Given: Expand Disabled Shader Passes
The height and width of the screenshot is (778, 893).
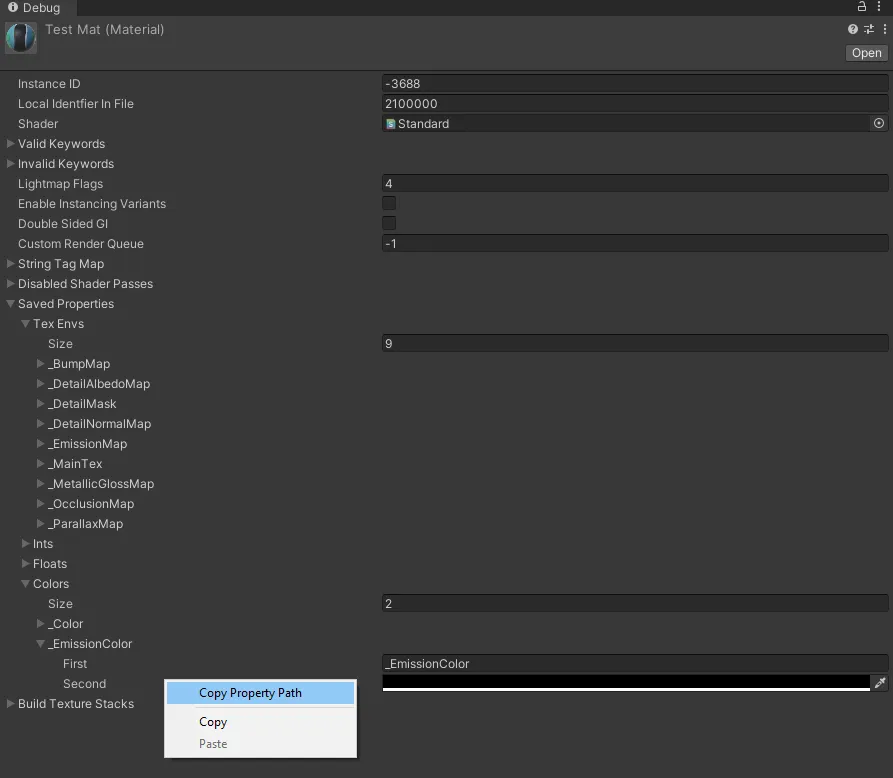Looking at the screenshot, I should 10,284.
